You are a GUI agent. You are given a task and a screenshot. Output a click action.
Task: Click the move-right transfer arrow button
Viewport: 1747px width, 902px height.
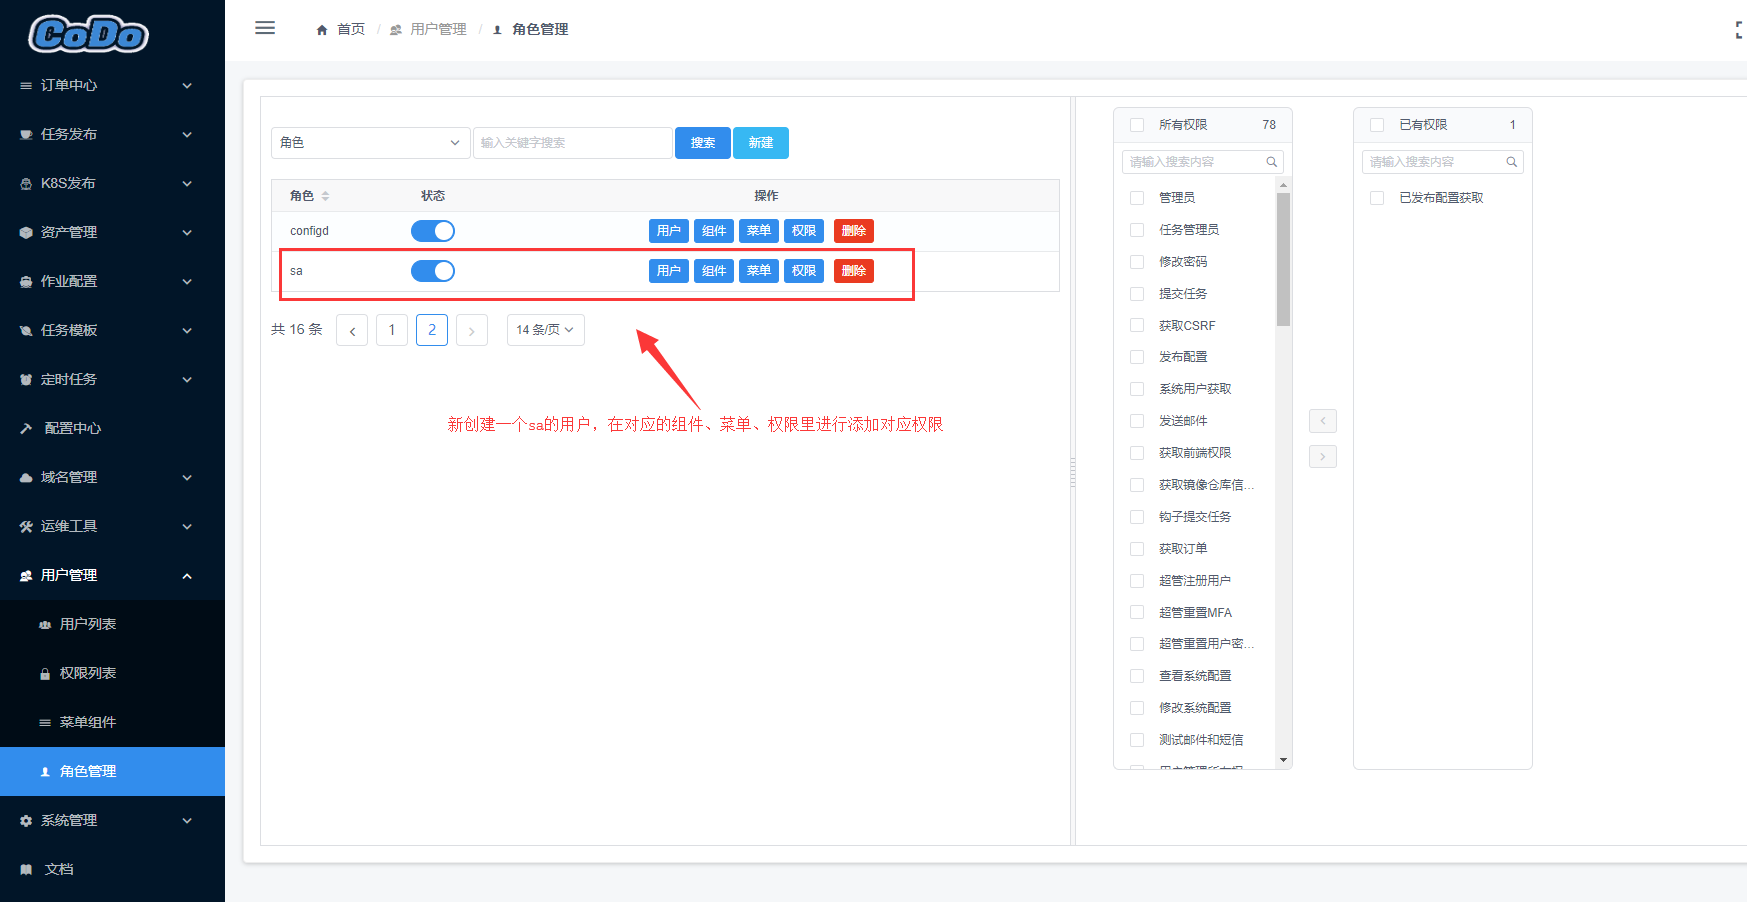click(x=1323, y=457)
